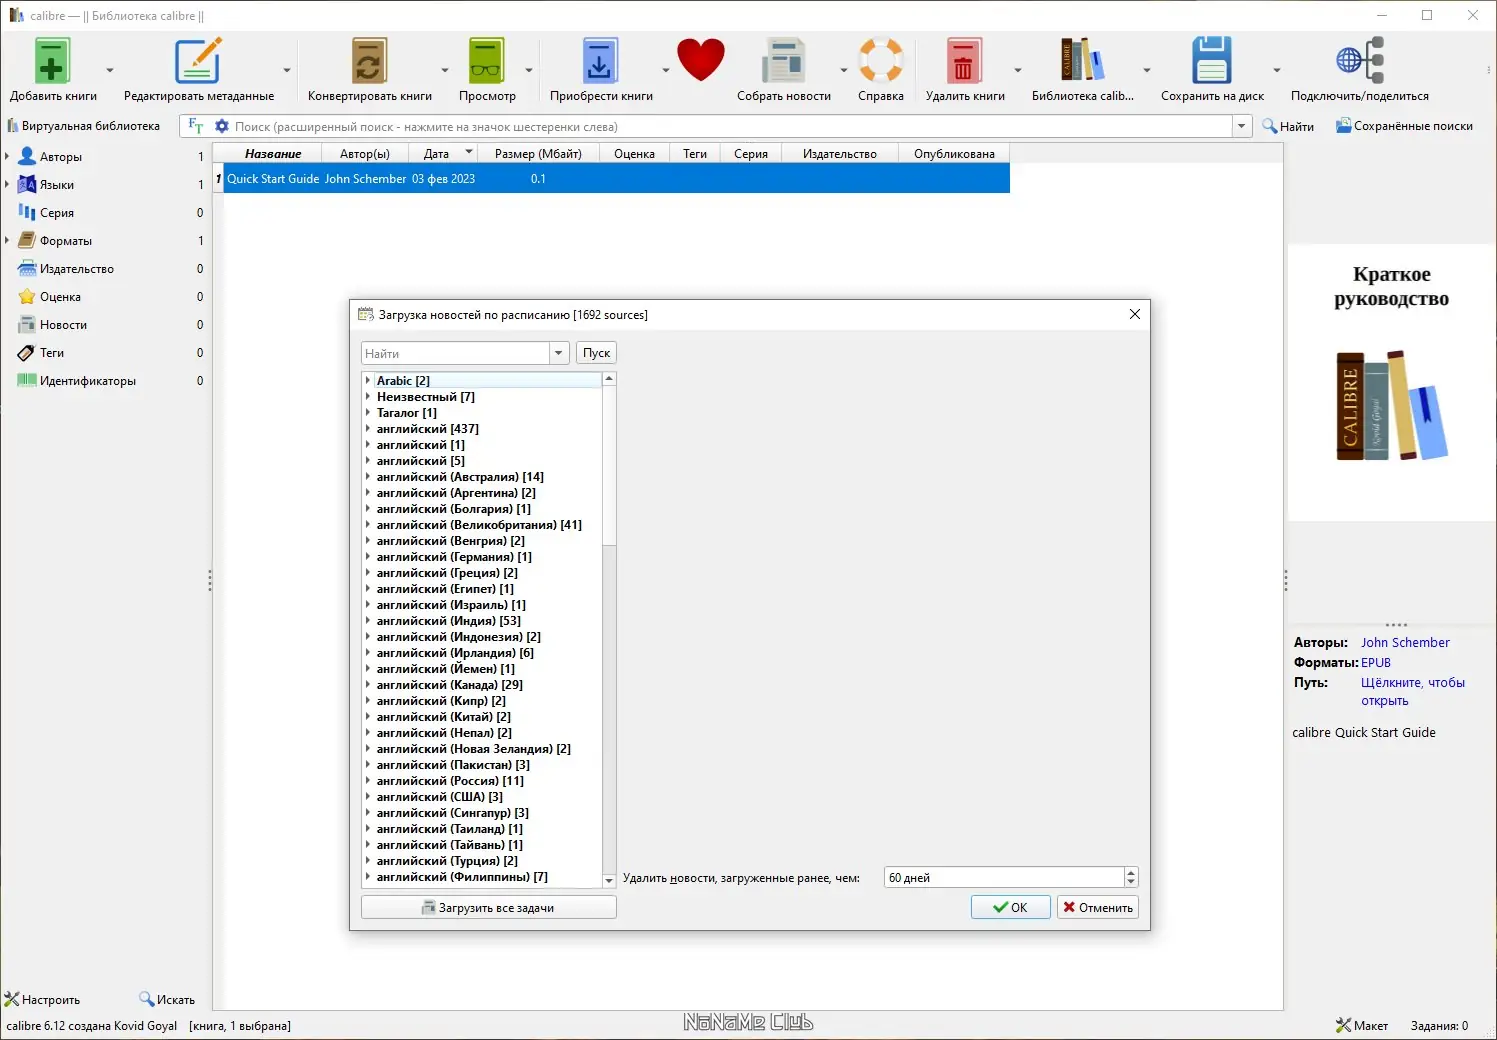Select Identifiers category in tag browser

[x=88, y=381]
